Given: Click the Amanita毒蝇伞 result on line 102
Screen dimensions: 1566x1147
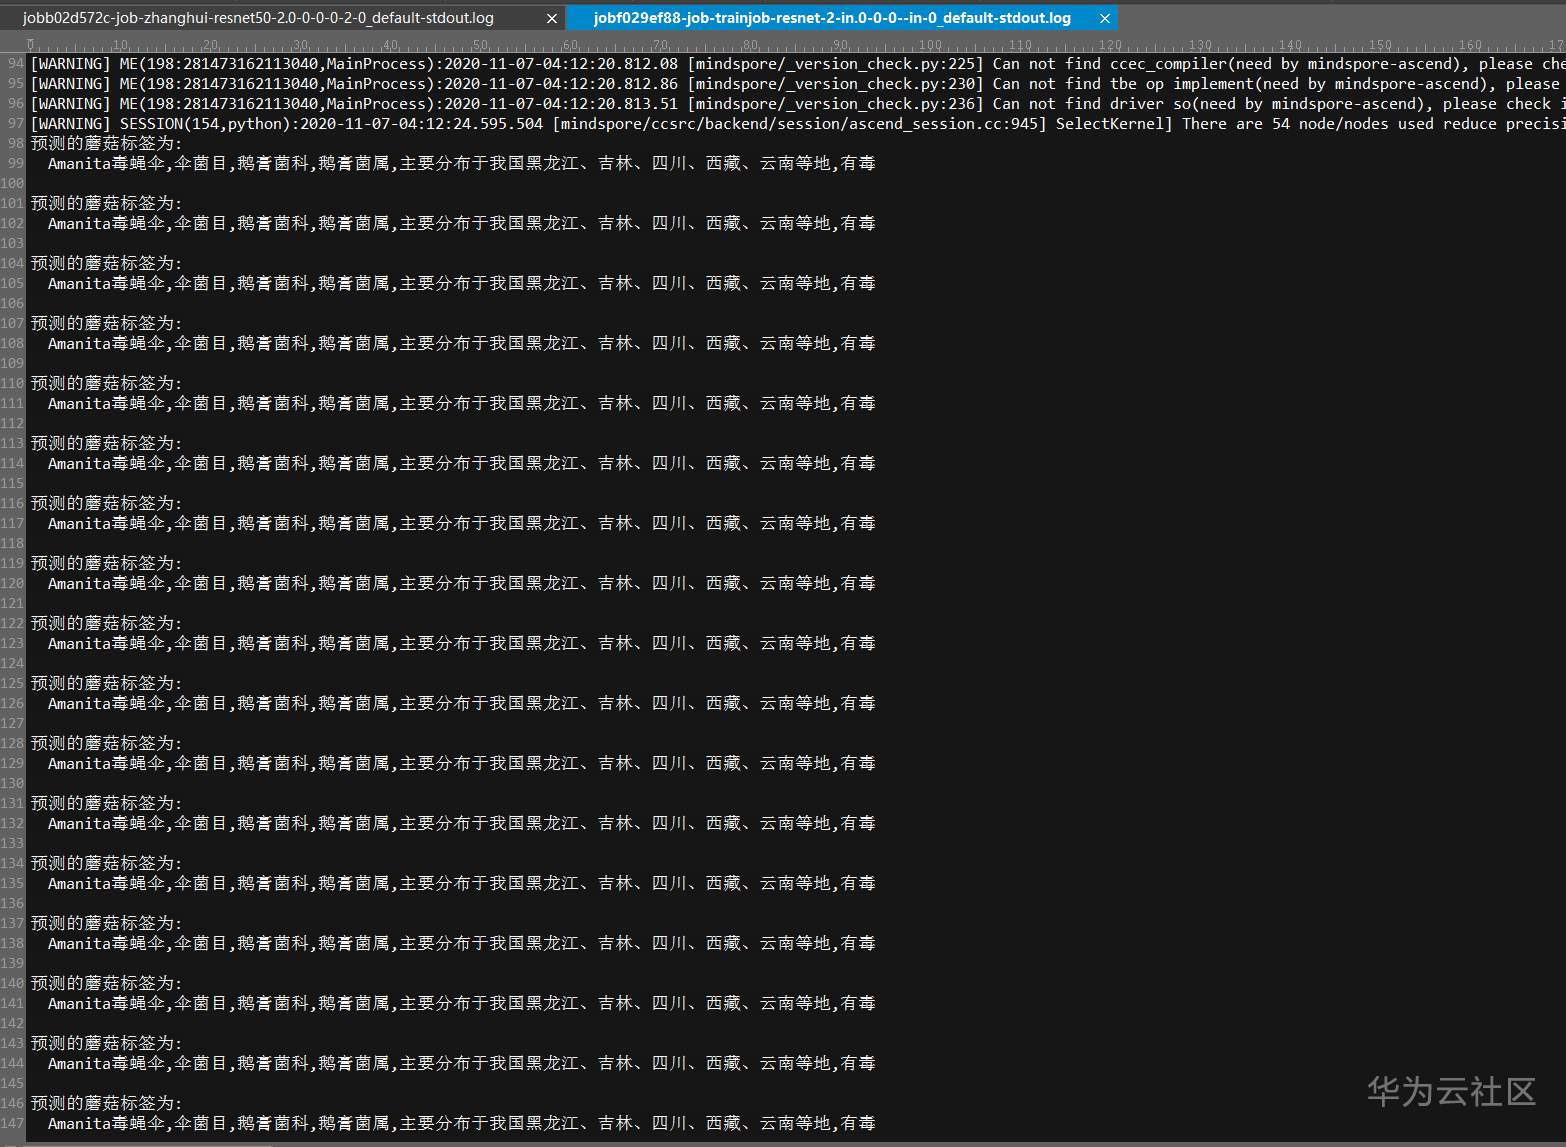Looking at the screenshot, I should point(462,224).
